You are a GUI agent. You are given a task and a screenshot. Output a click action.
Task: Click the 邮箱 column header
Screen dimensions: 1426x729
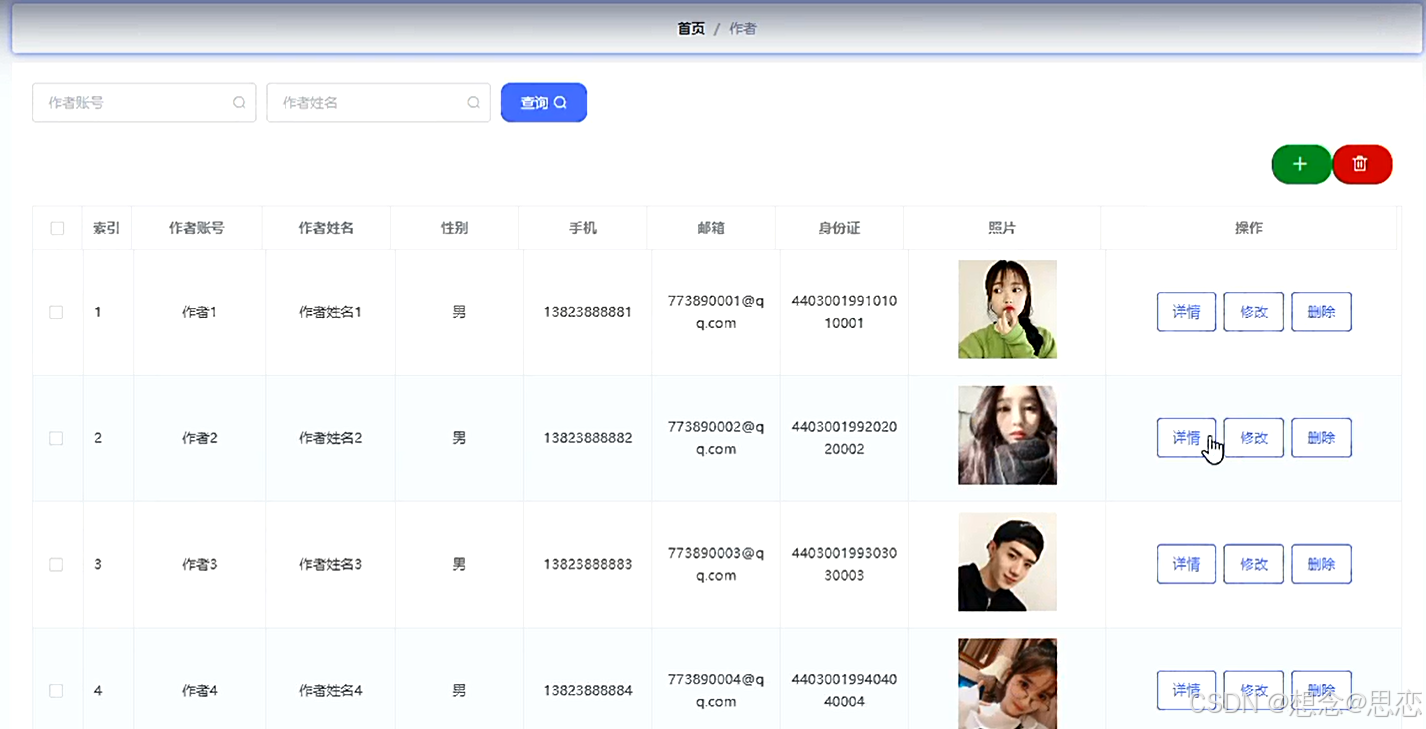(711, 228)
